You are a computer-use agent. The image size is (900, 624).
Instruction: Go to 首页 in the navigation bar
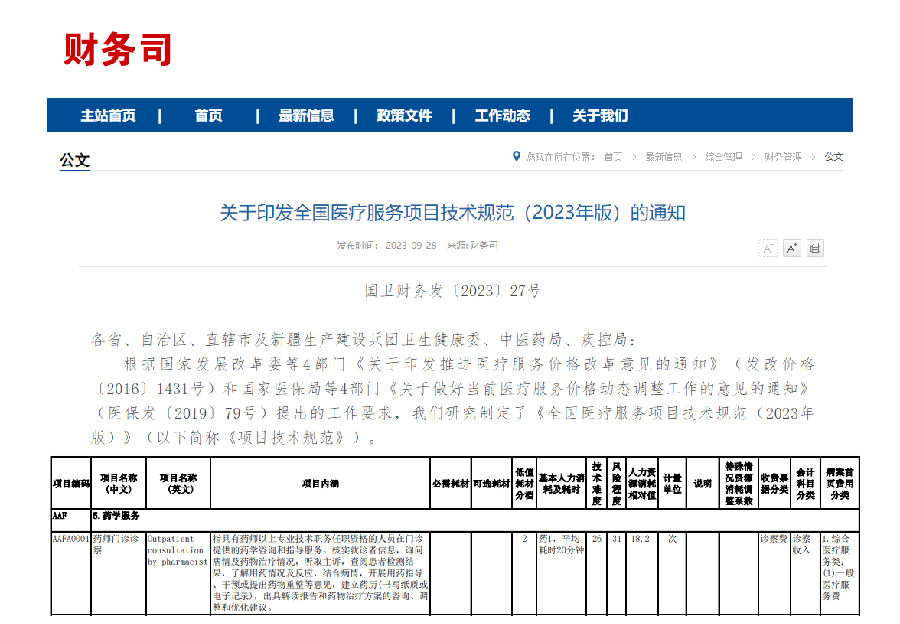pyautogui.click(x=209, y=115)
